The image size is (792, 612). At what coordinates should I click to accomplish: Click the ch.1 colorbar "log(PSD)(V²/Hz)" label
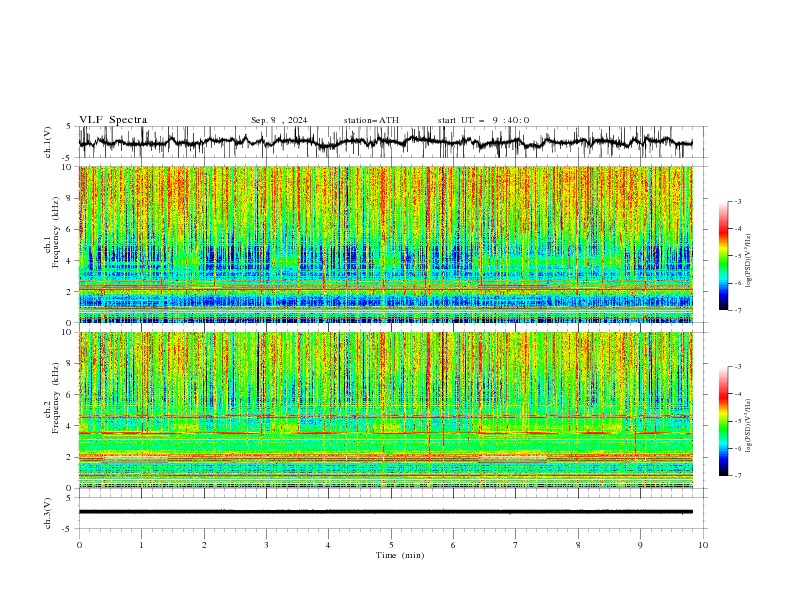tap(748, 261)
